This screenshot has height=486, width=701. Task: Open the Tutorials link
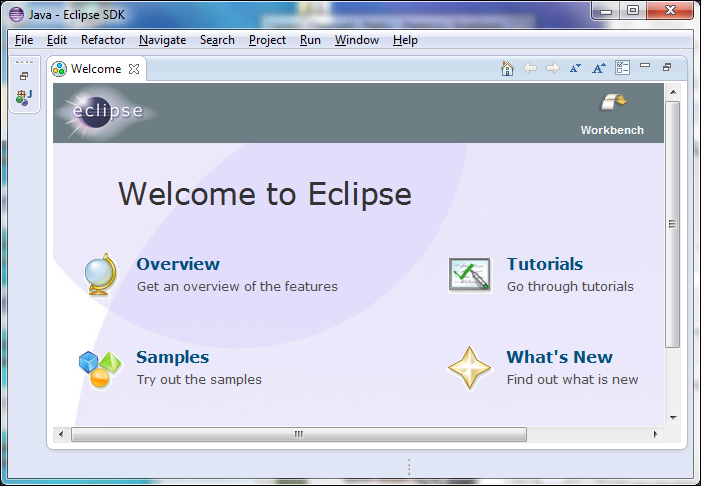tap(545, 264)
